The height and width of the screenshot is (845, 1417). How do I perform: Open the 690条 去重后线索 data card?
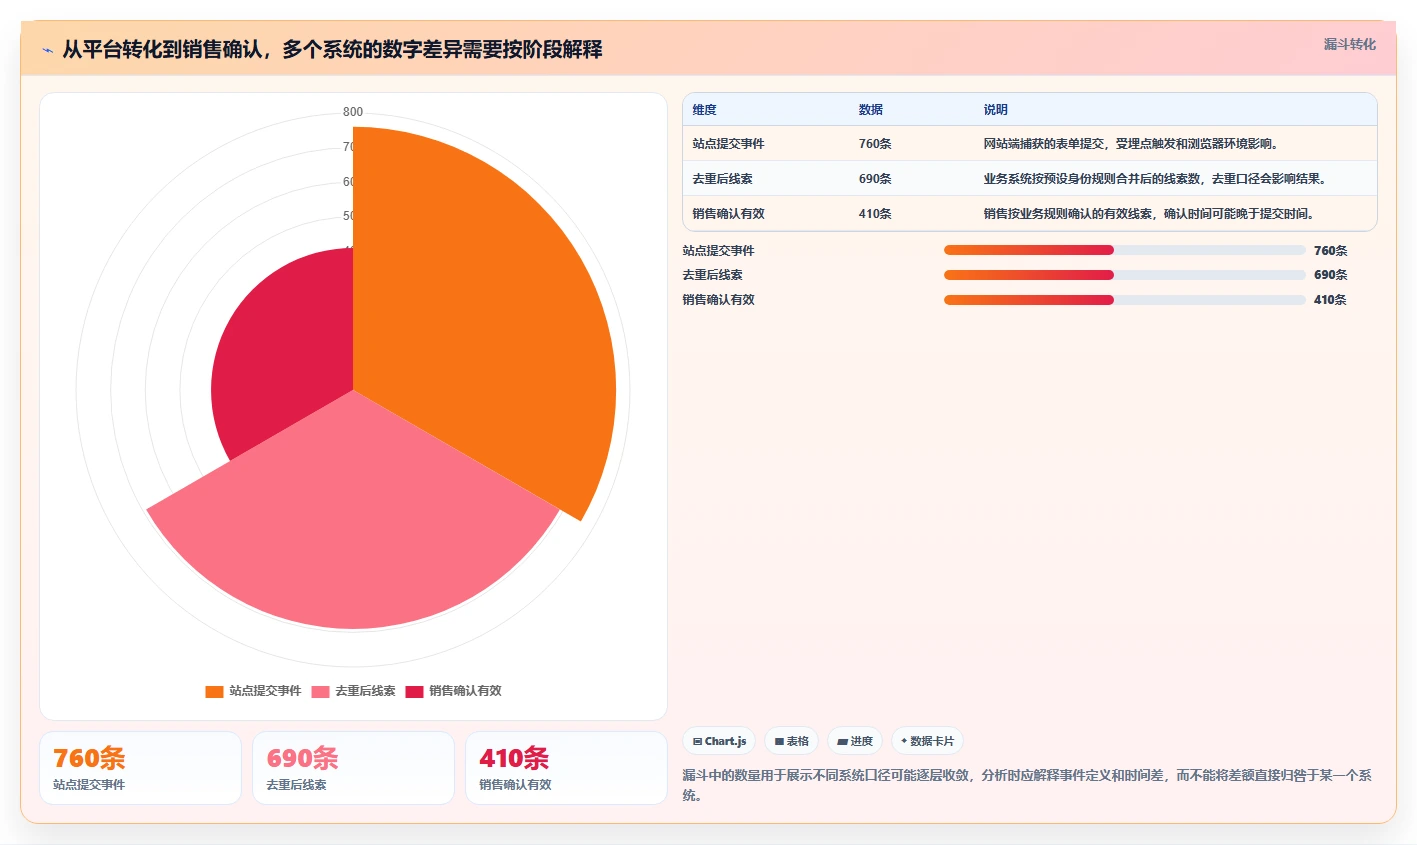[x=353, y=768]
